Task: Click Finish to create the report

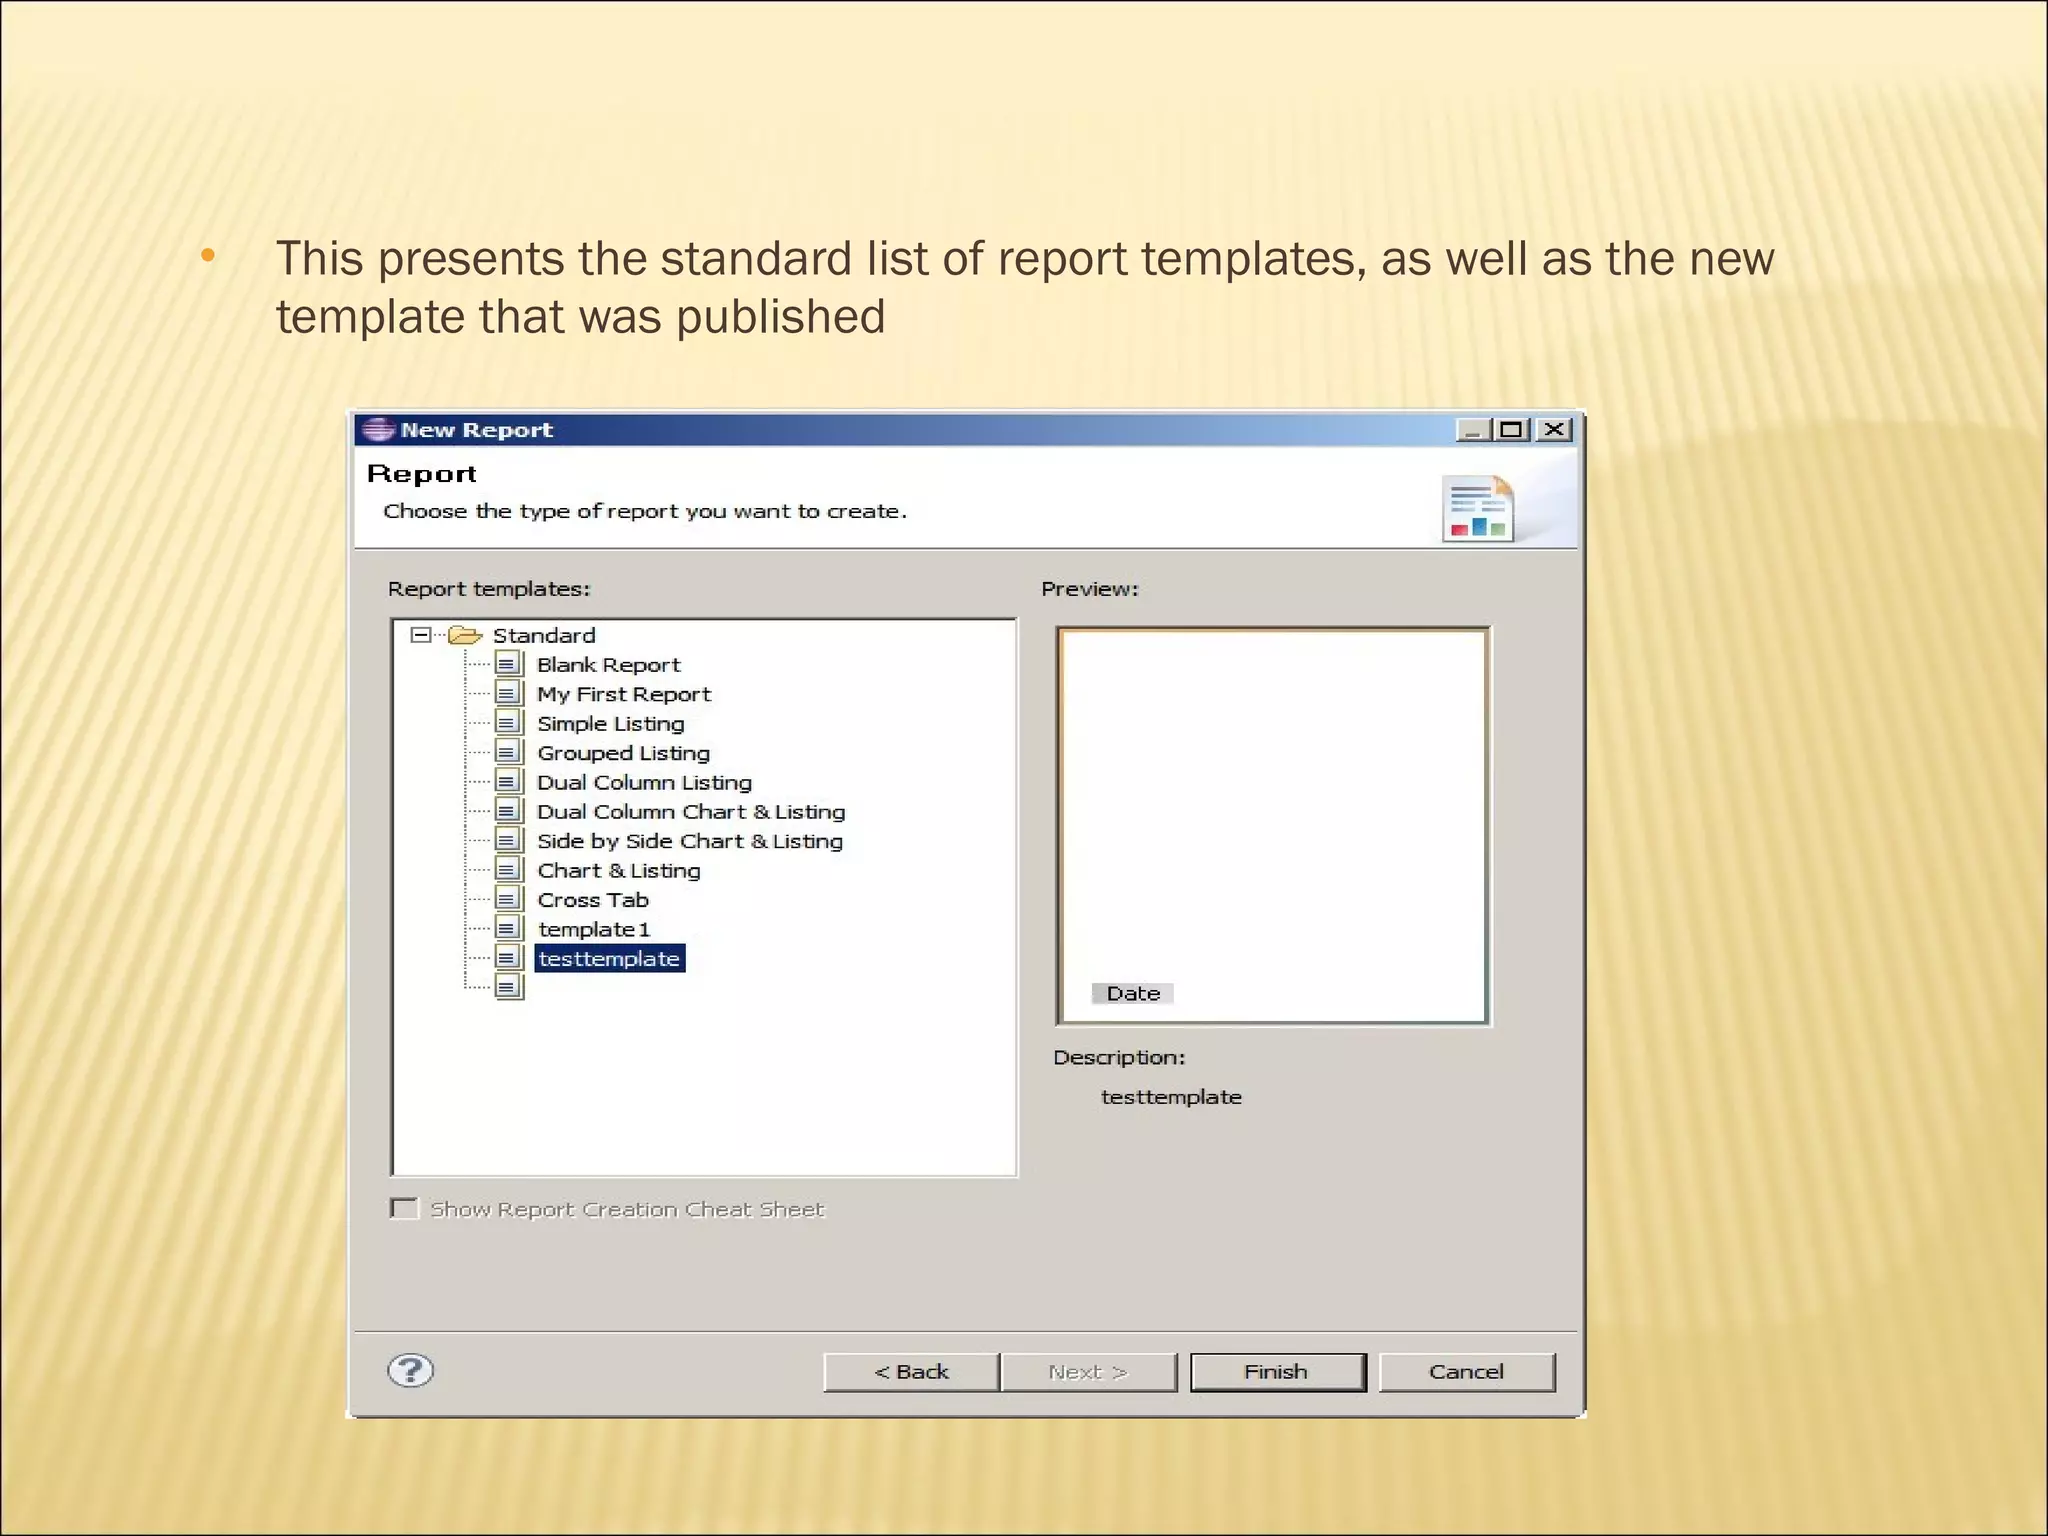Action: tap(1277, 1372)
